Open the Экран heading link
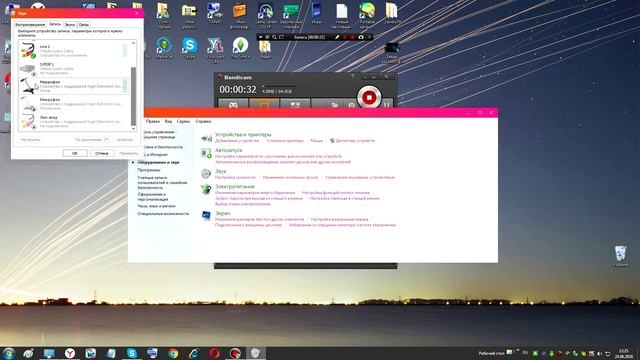The width and height of the screenshot is (640, 360). (222, 213)
